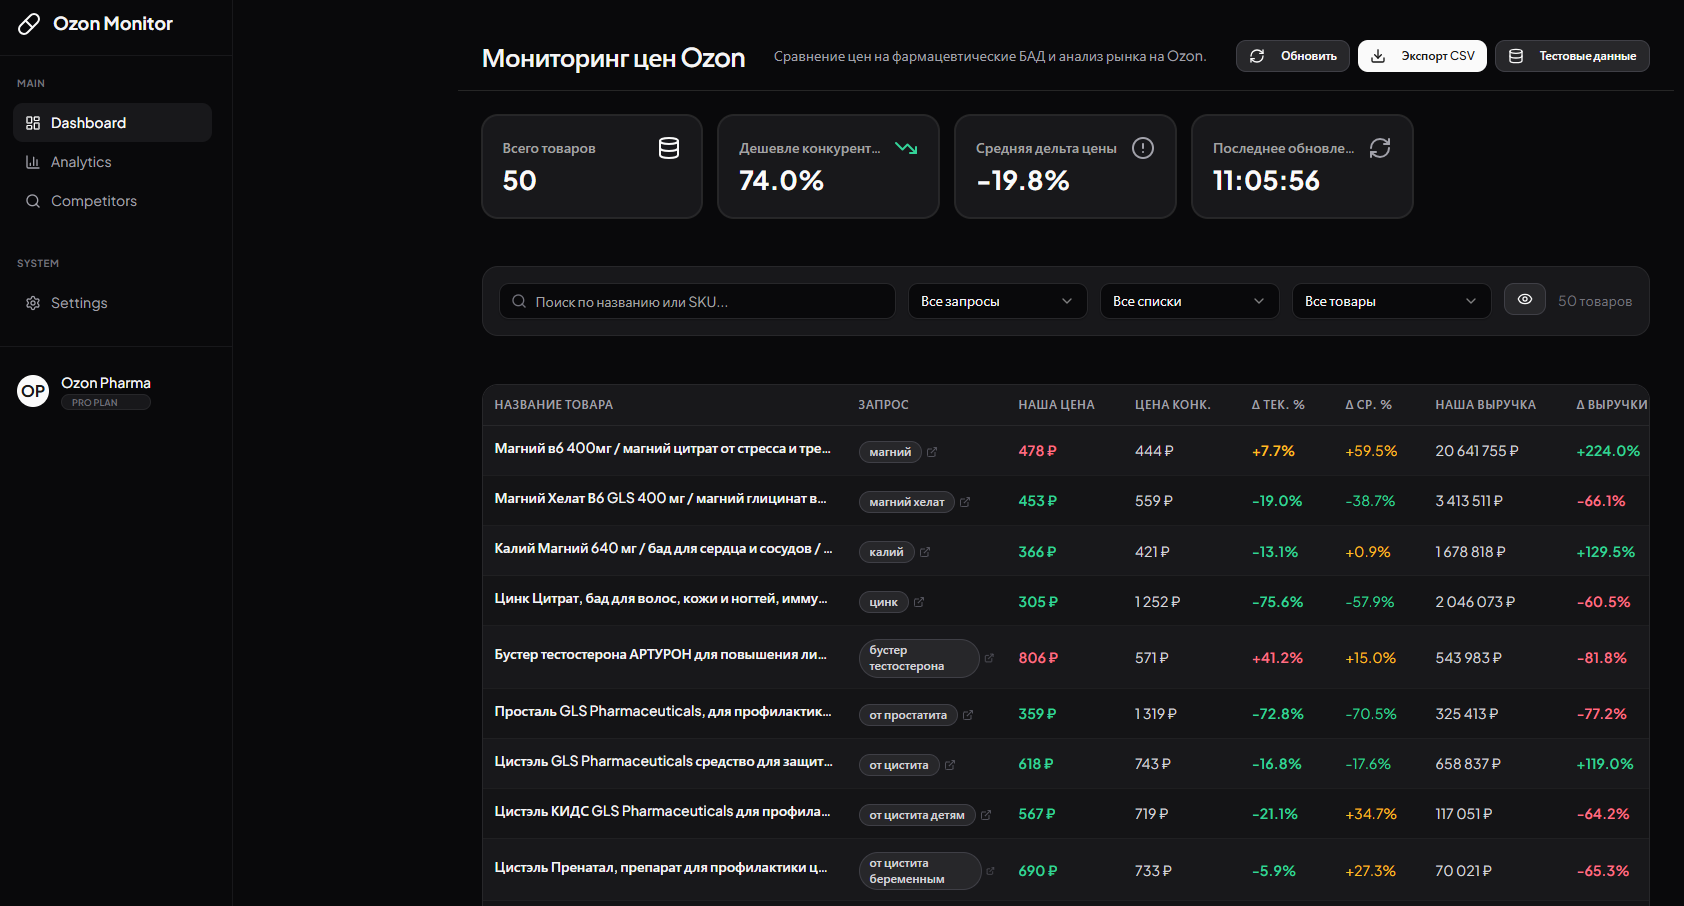Select the от простатита query tag
This screenshot has height=906, width=1684.
(x=908, y=715)
